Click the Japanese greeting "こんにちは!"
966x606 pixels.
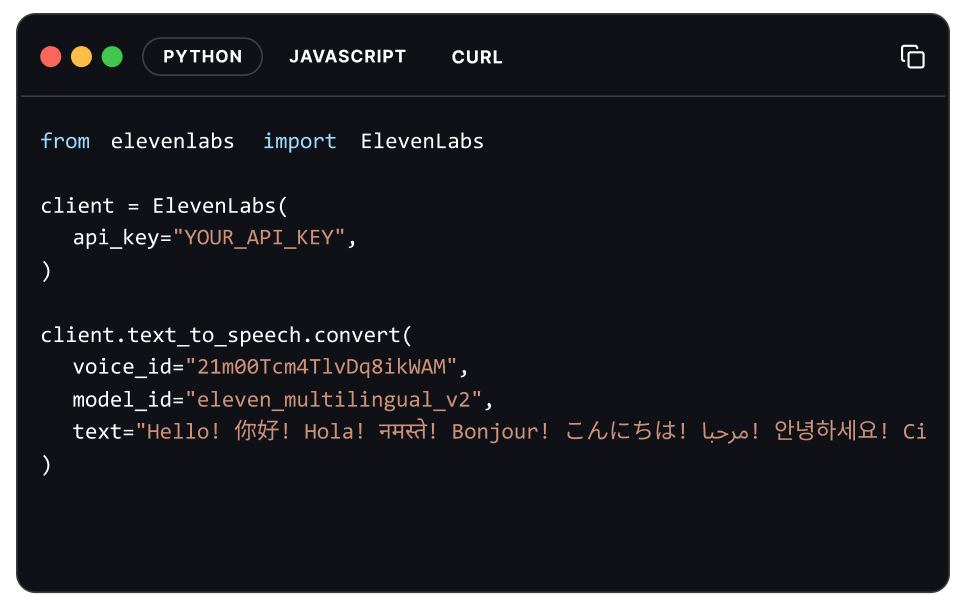click(626, 430)
